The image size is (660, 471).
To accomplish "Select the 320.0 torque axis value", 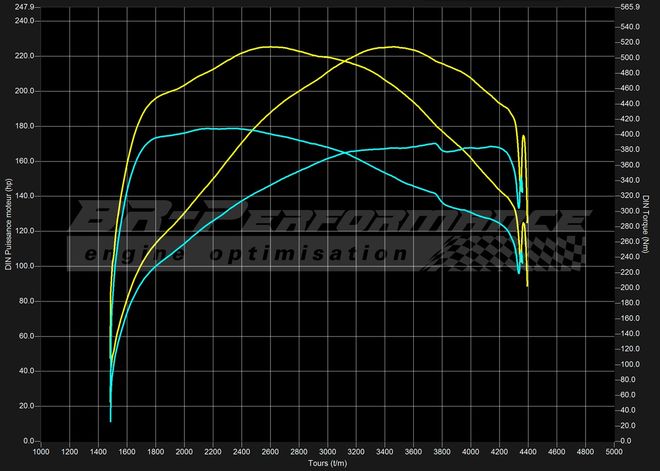I will [x=630, y=196].
